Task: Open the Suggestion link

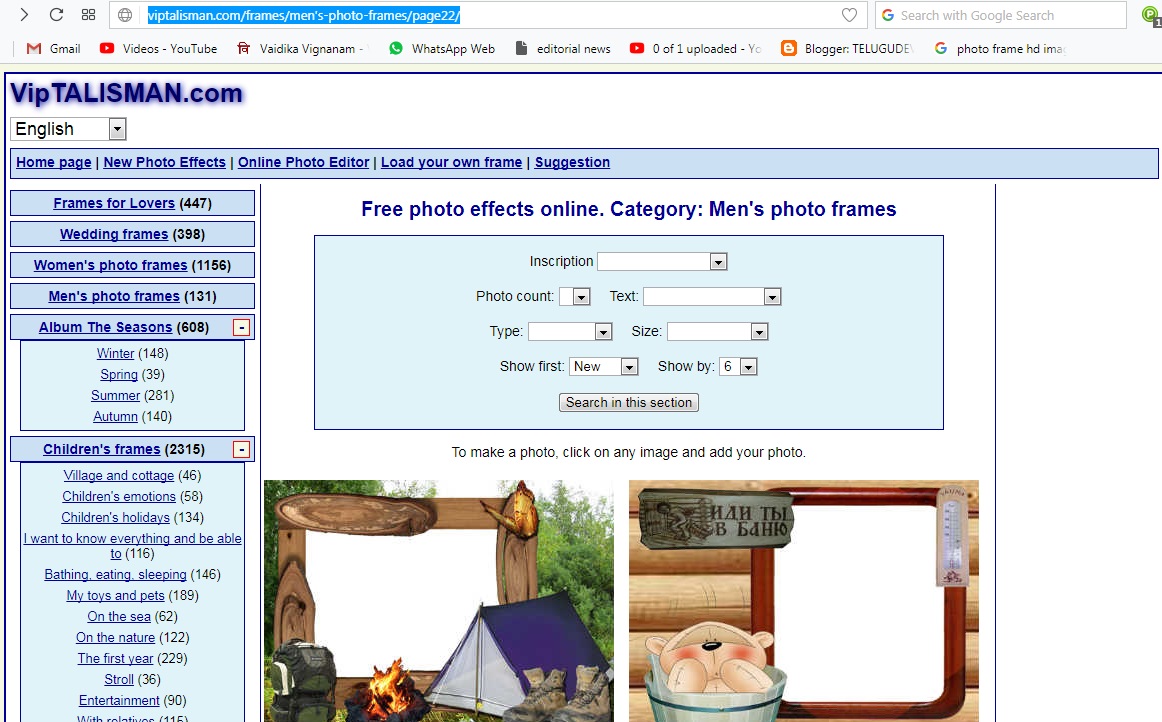Action: [x=572, y=162]
